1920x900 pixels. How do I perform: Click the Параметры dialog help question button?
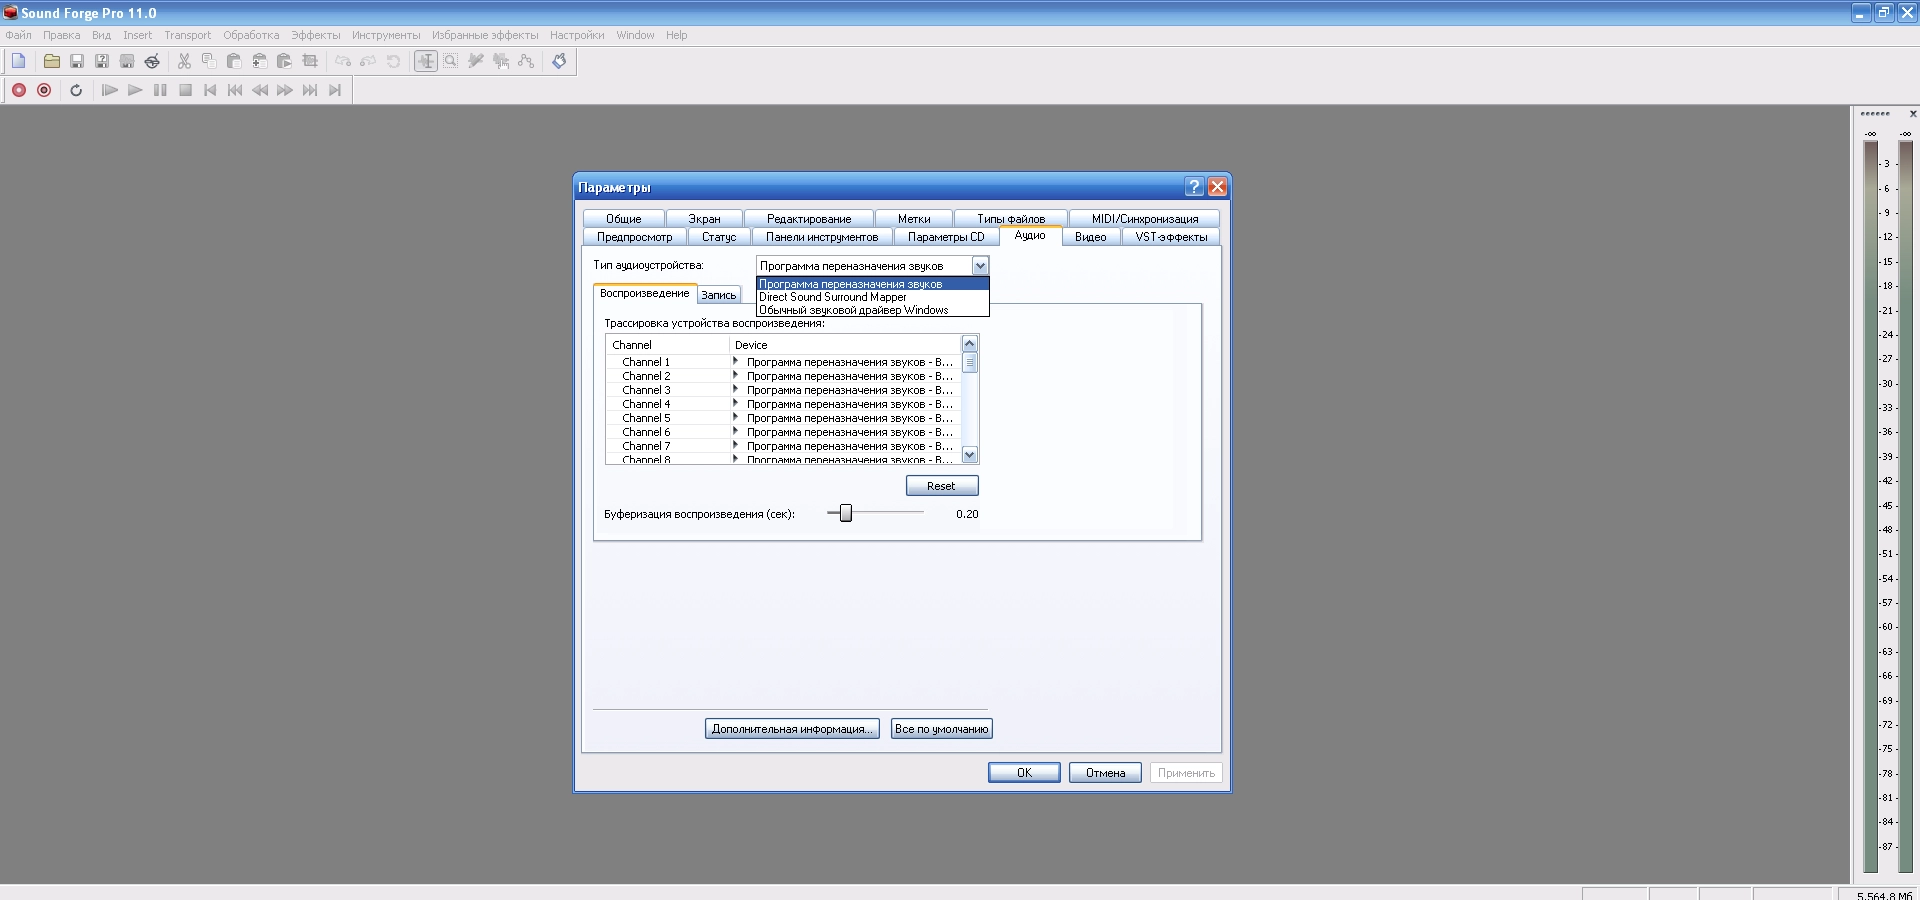point(1194,187)
